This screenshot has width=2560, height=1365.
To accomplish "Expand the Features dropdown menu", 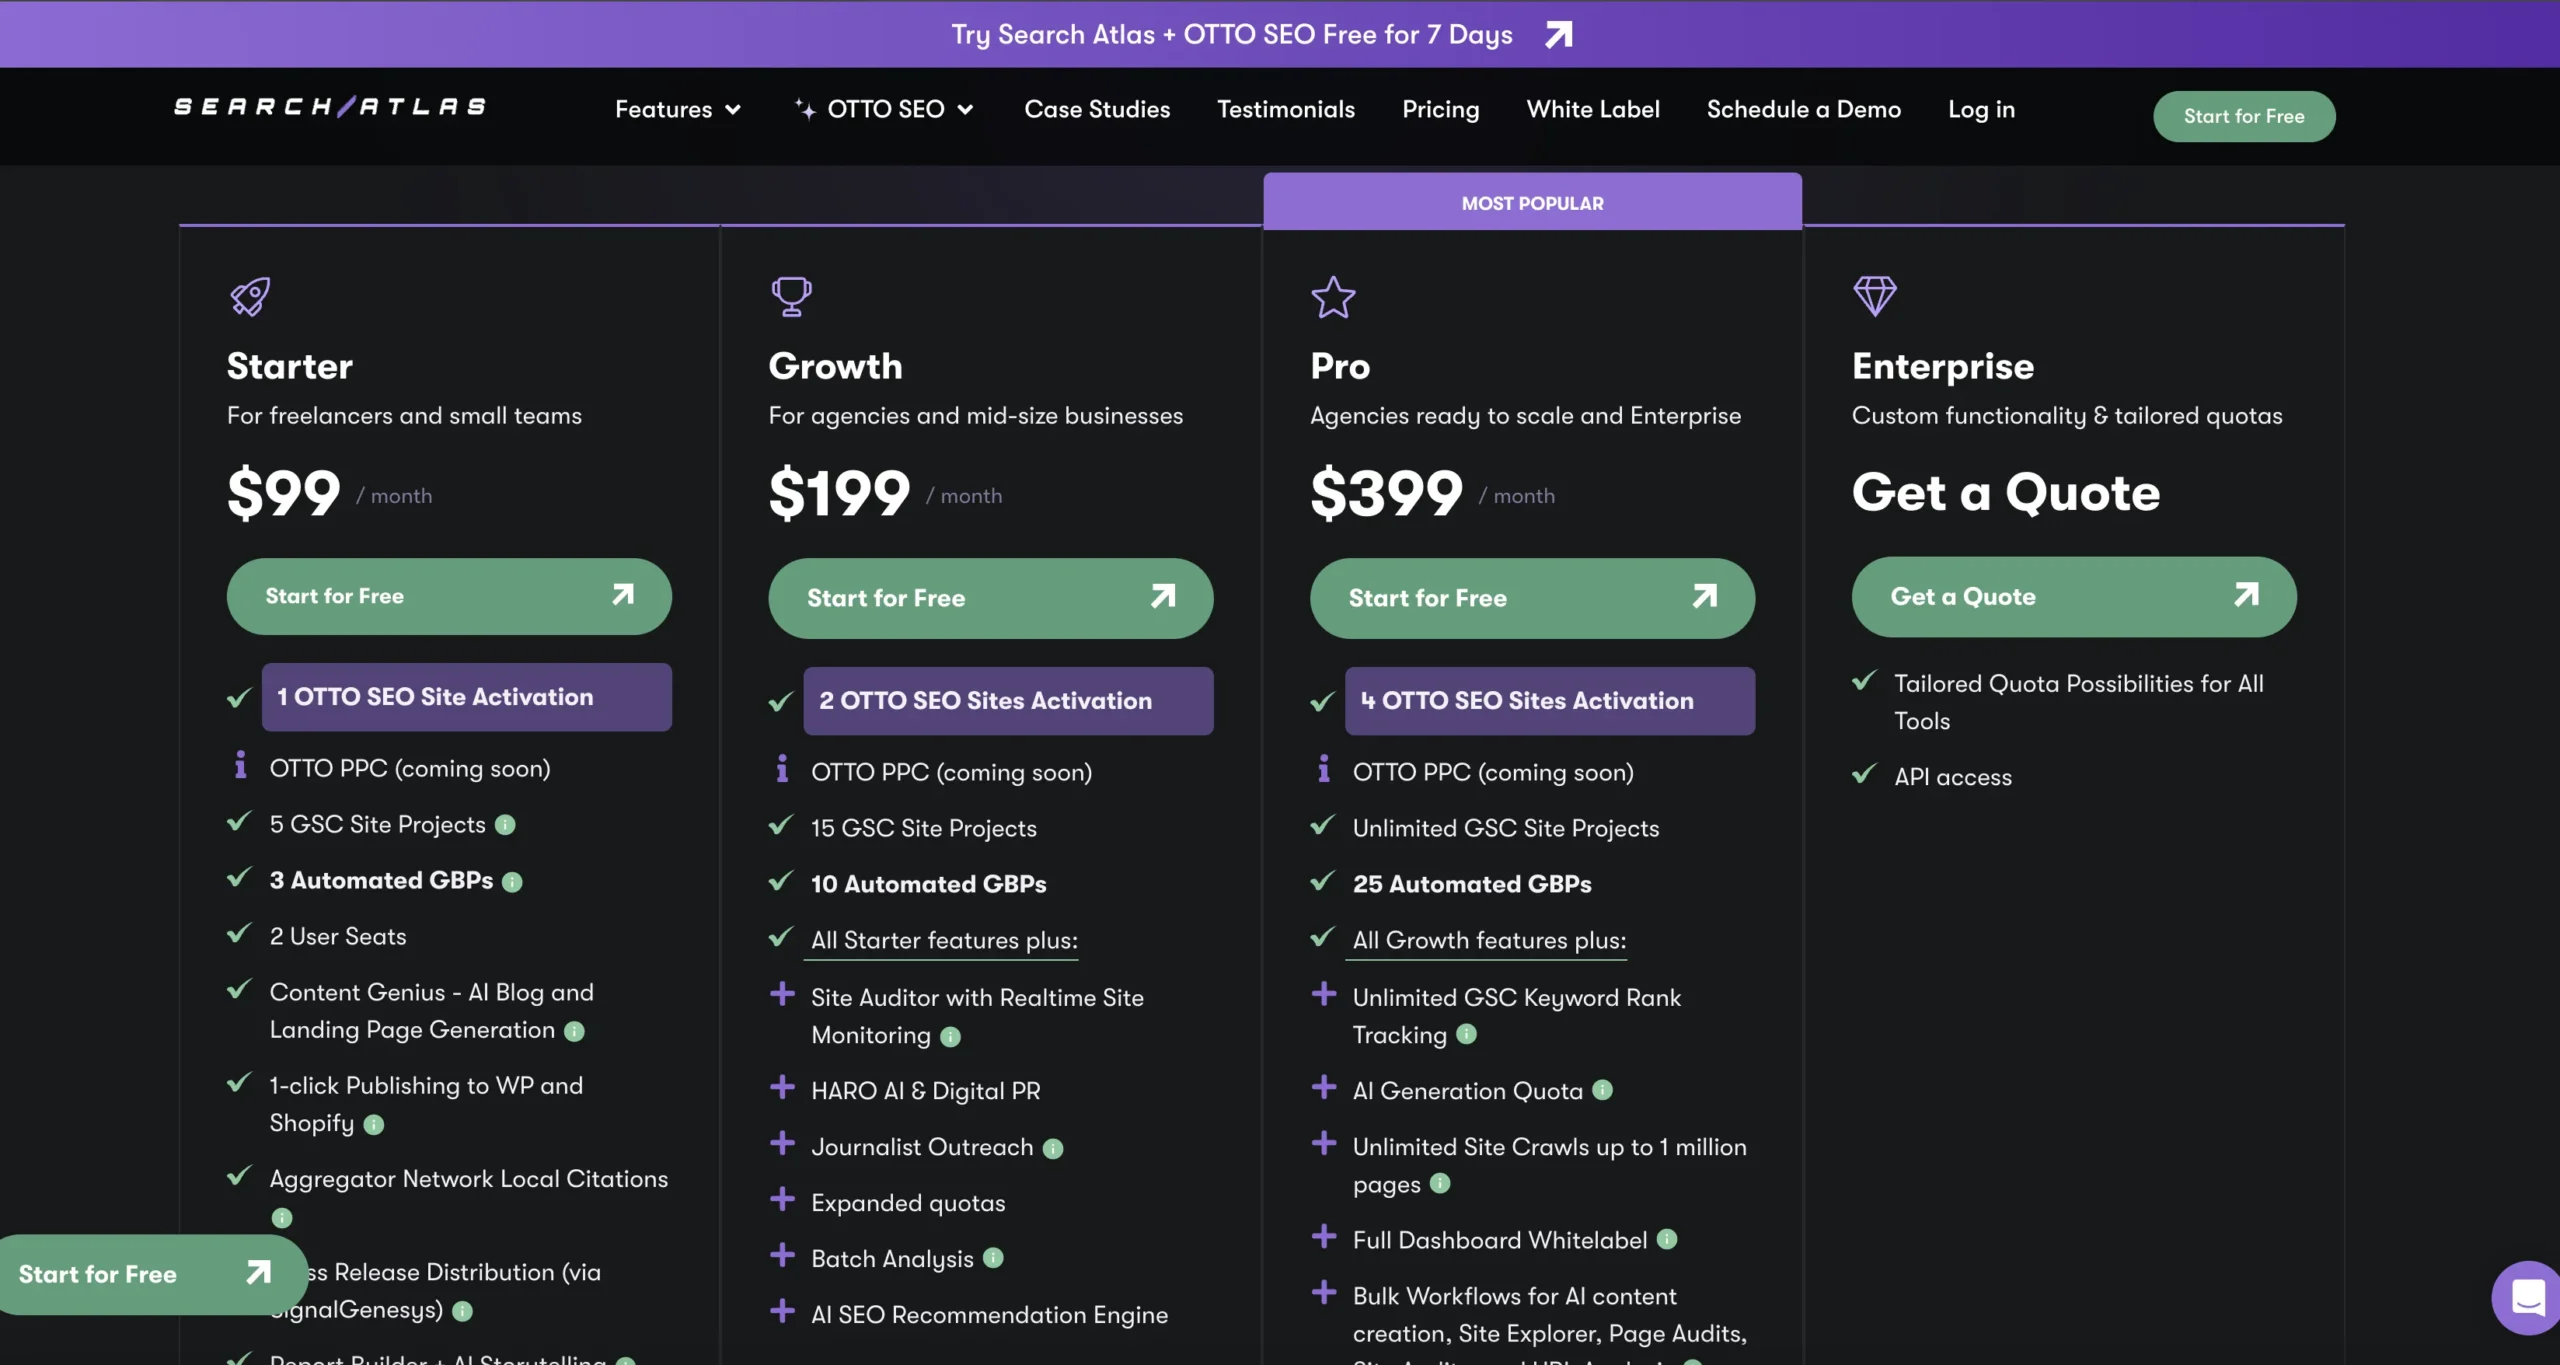I will [x=677, y=109].
